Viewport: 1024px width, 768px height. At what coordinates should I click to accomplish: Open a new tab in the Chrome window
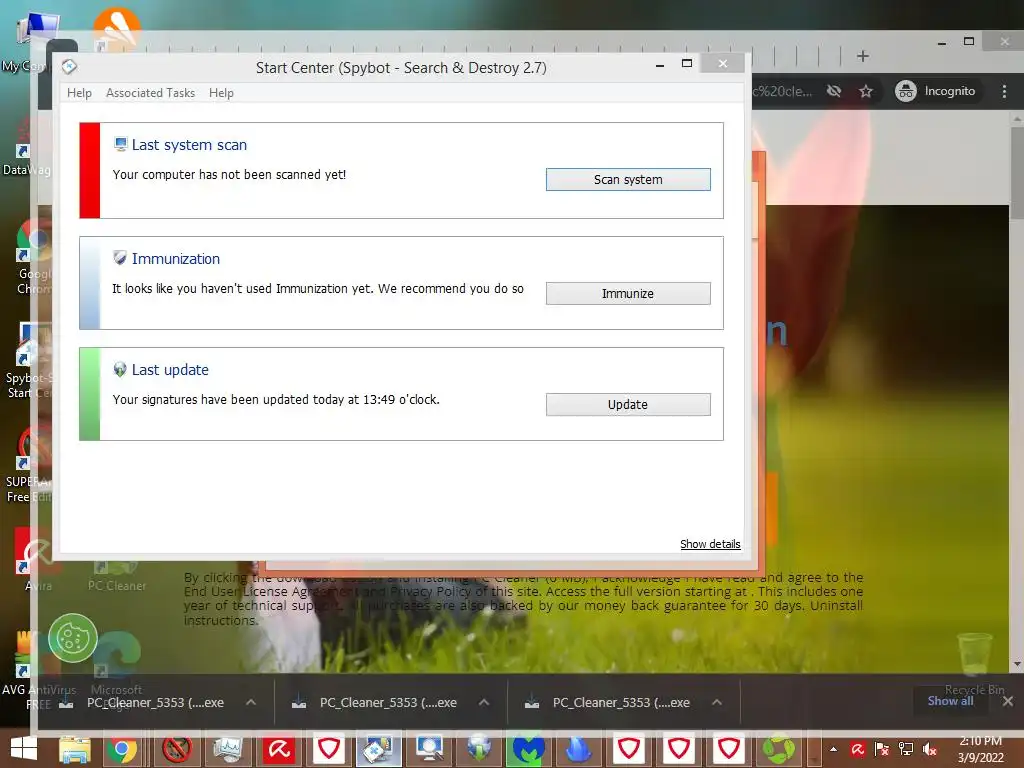[x=863, y=56]
